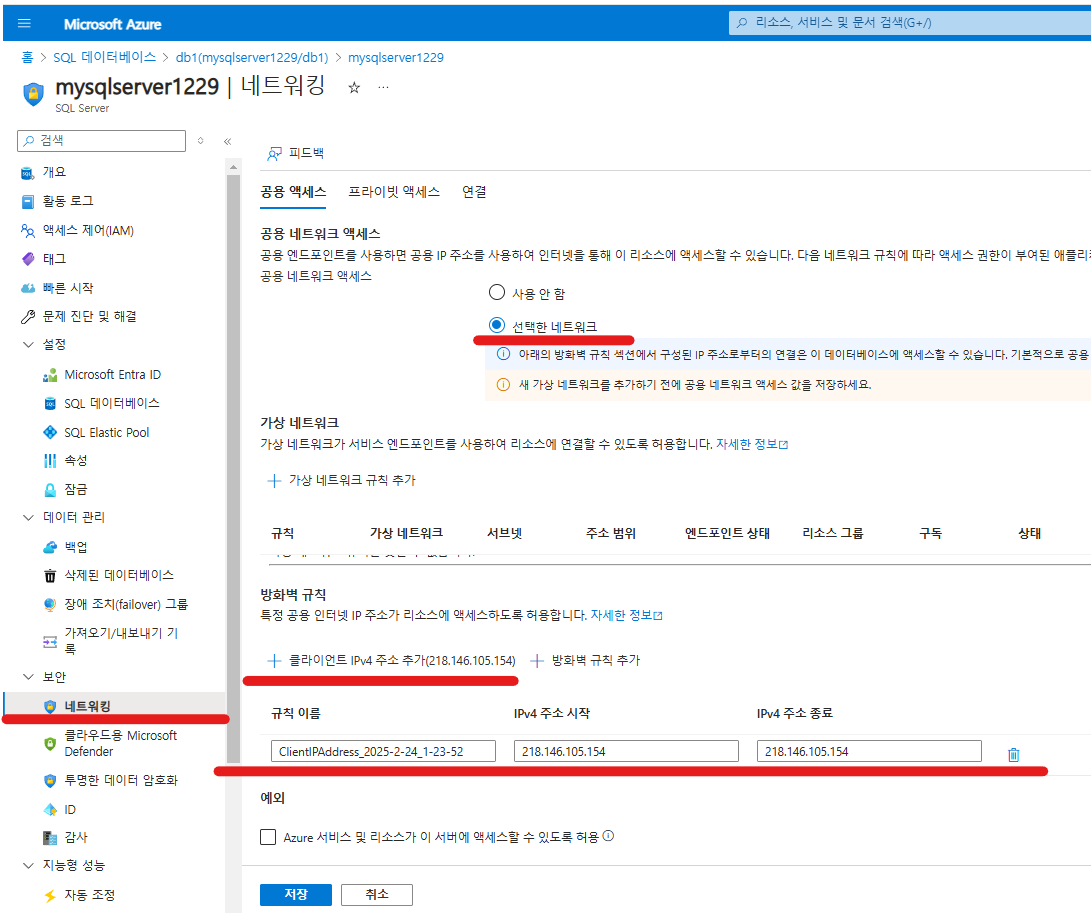The image size is (1091, 913).
Task: Click the 백업 backup icon
Action: [x=50, y=547]
